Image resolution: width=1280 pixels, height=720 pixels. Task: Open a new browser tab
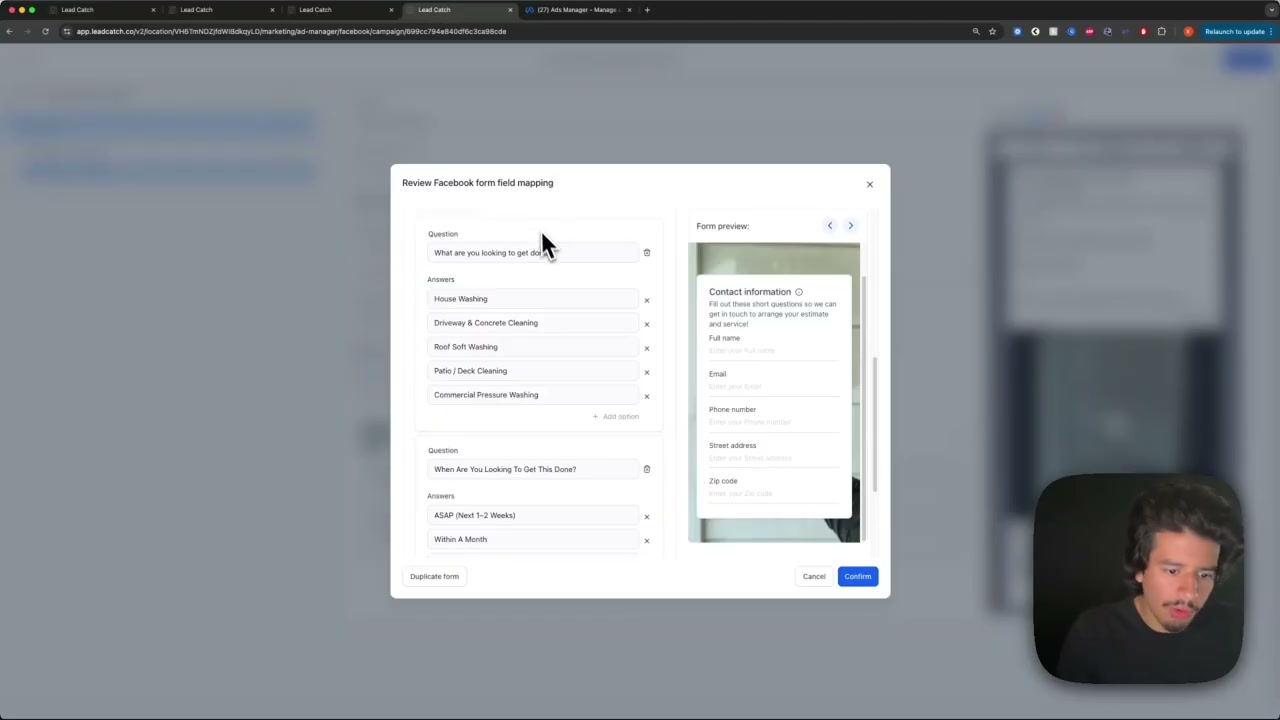coord(647,10)
